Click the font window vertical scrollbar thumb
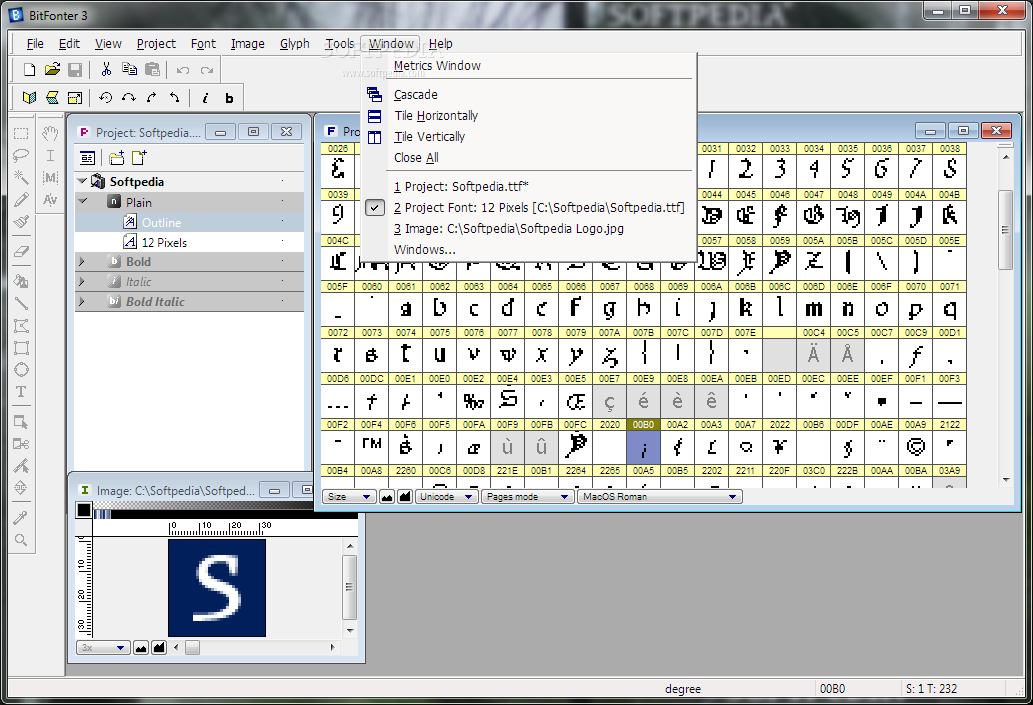The image size is (1033, 705). pyautogui.click(x=1005, y=229)
